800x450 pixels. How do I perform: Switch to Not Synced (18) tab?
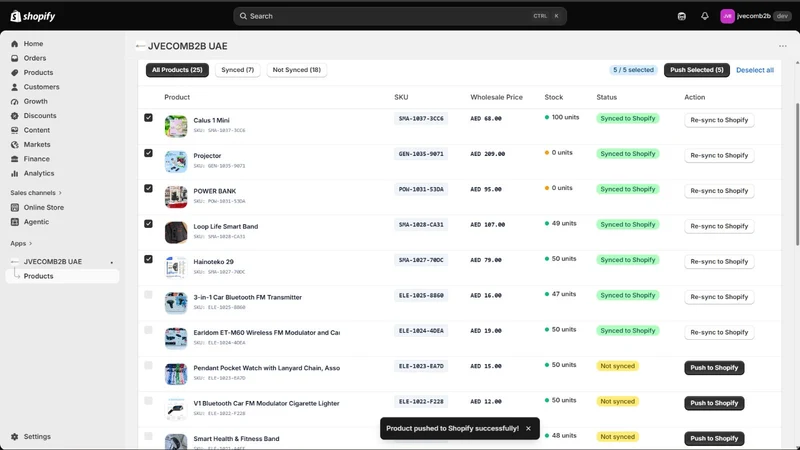(x=296, y=70)
